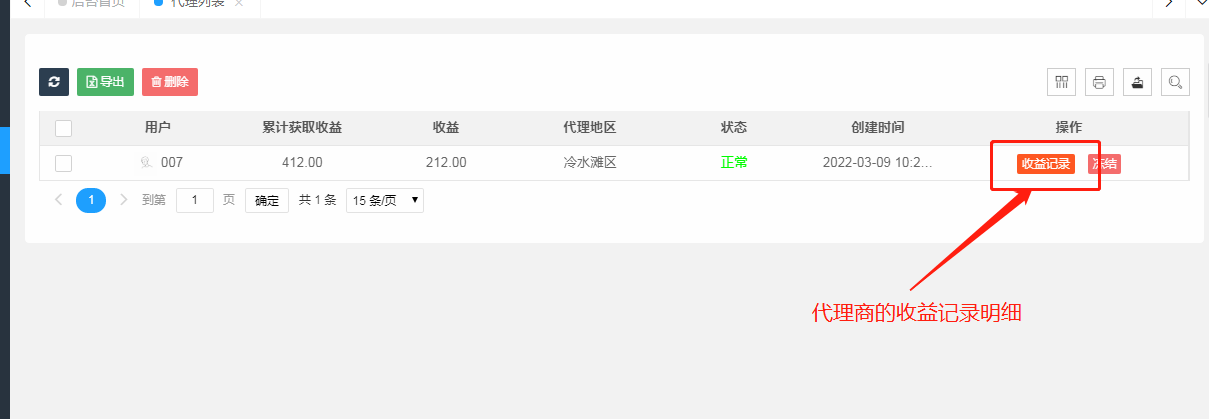1209x419 pixels.
Task: Click the export table icon at right
Action: (x=1137, y=82)
